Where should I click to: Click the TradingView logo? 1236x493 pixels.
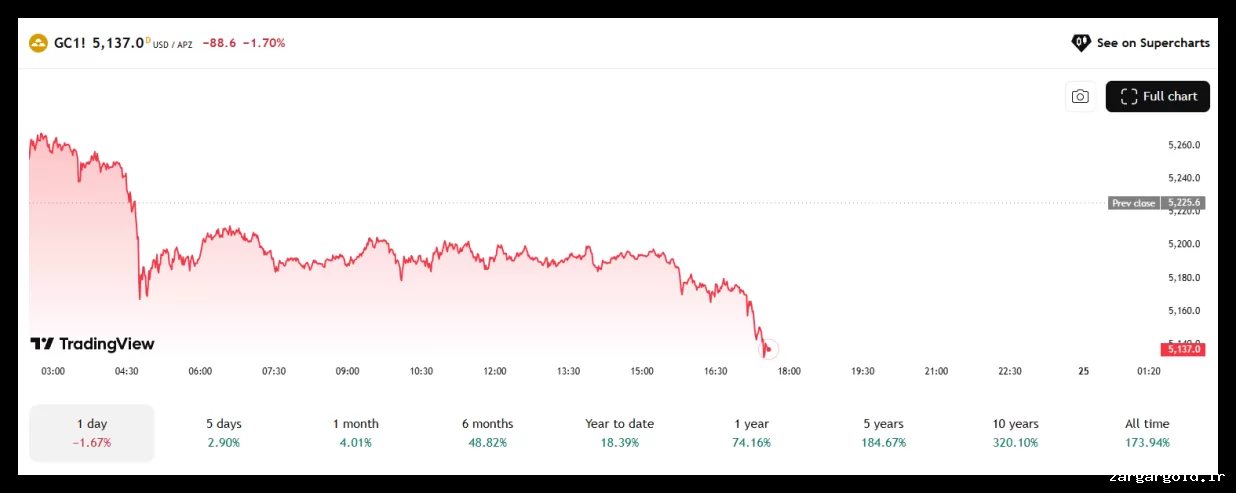click(92, 344)
